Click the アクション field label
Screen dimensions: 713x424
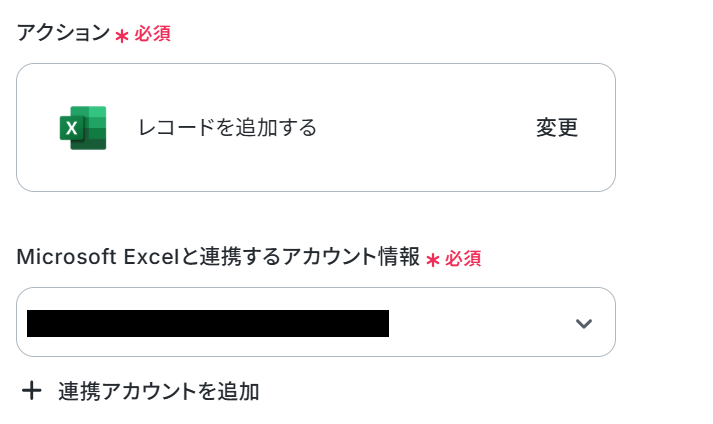(x=63, y=33)
